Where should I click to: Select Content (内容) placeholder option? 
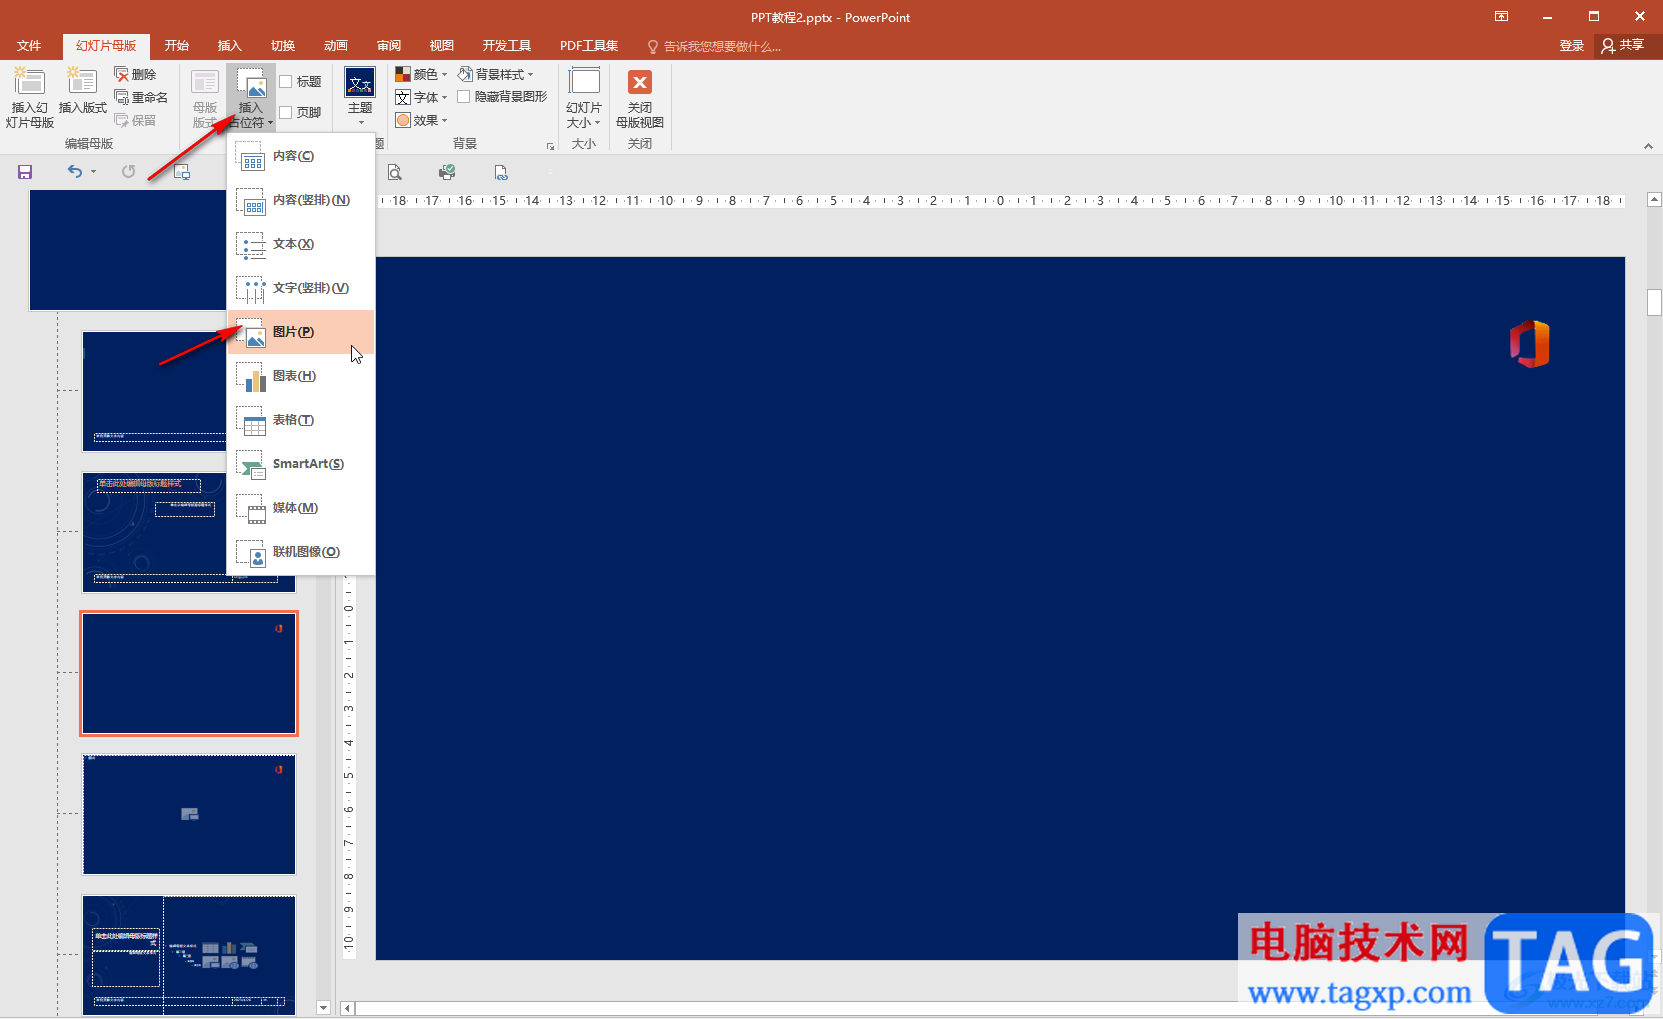click(x=301, y=156)
